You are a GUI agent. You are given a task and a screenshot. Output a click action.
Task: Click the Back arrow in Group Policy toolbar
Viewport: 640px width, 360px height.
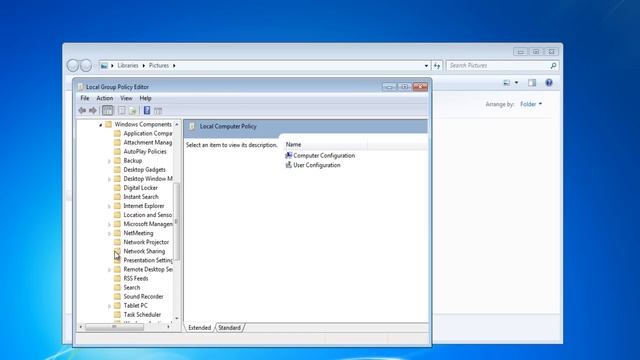click(82, 110)
